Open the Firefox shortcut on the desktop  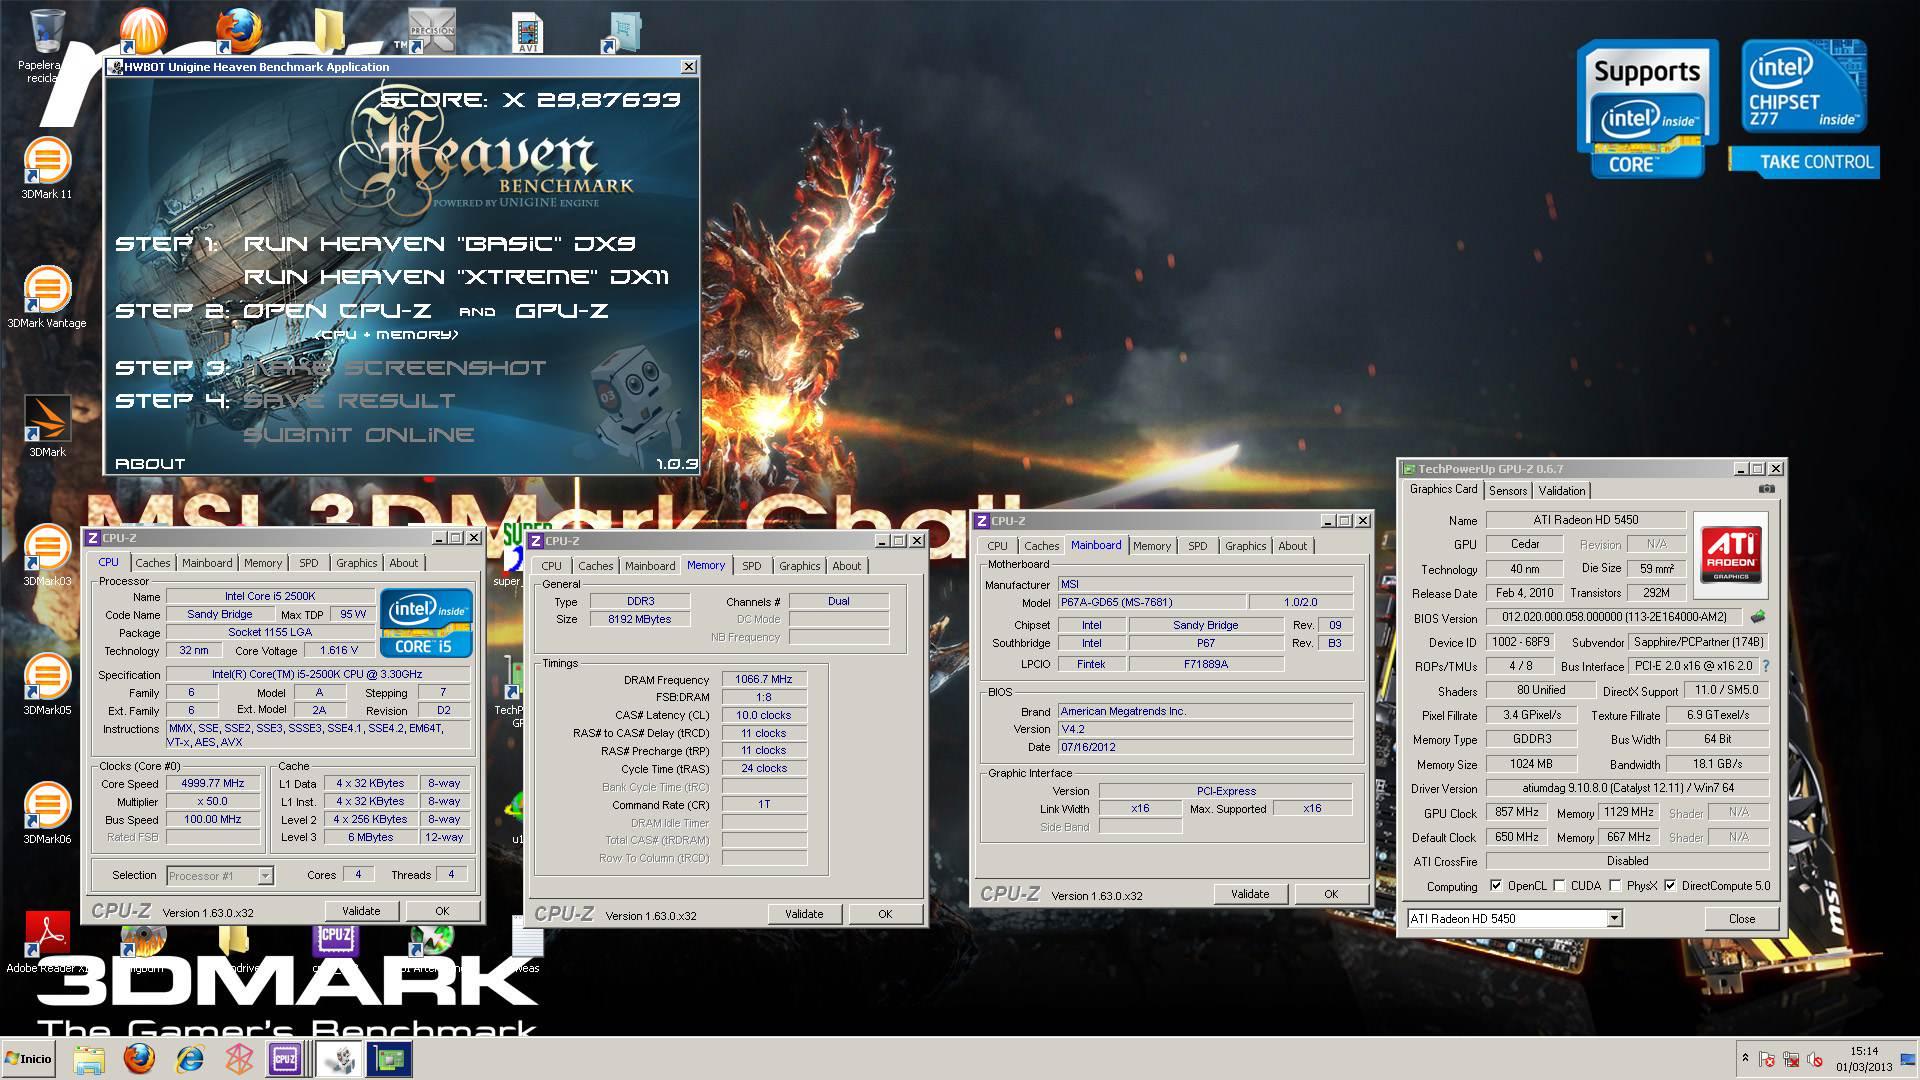[x=238, y=31]
